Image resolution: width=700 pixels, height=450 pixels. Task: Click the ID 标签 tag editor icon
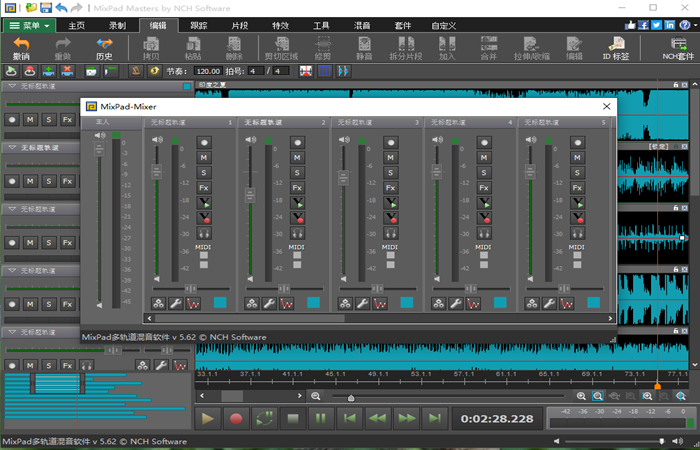(616, 48)
